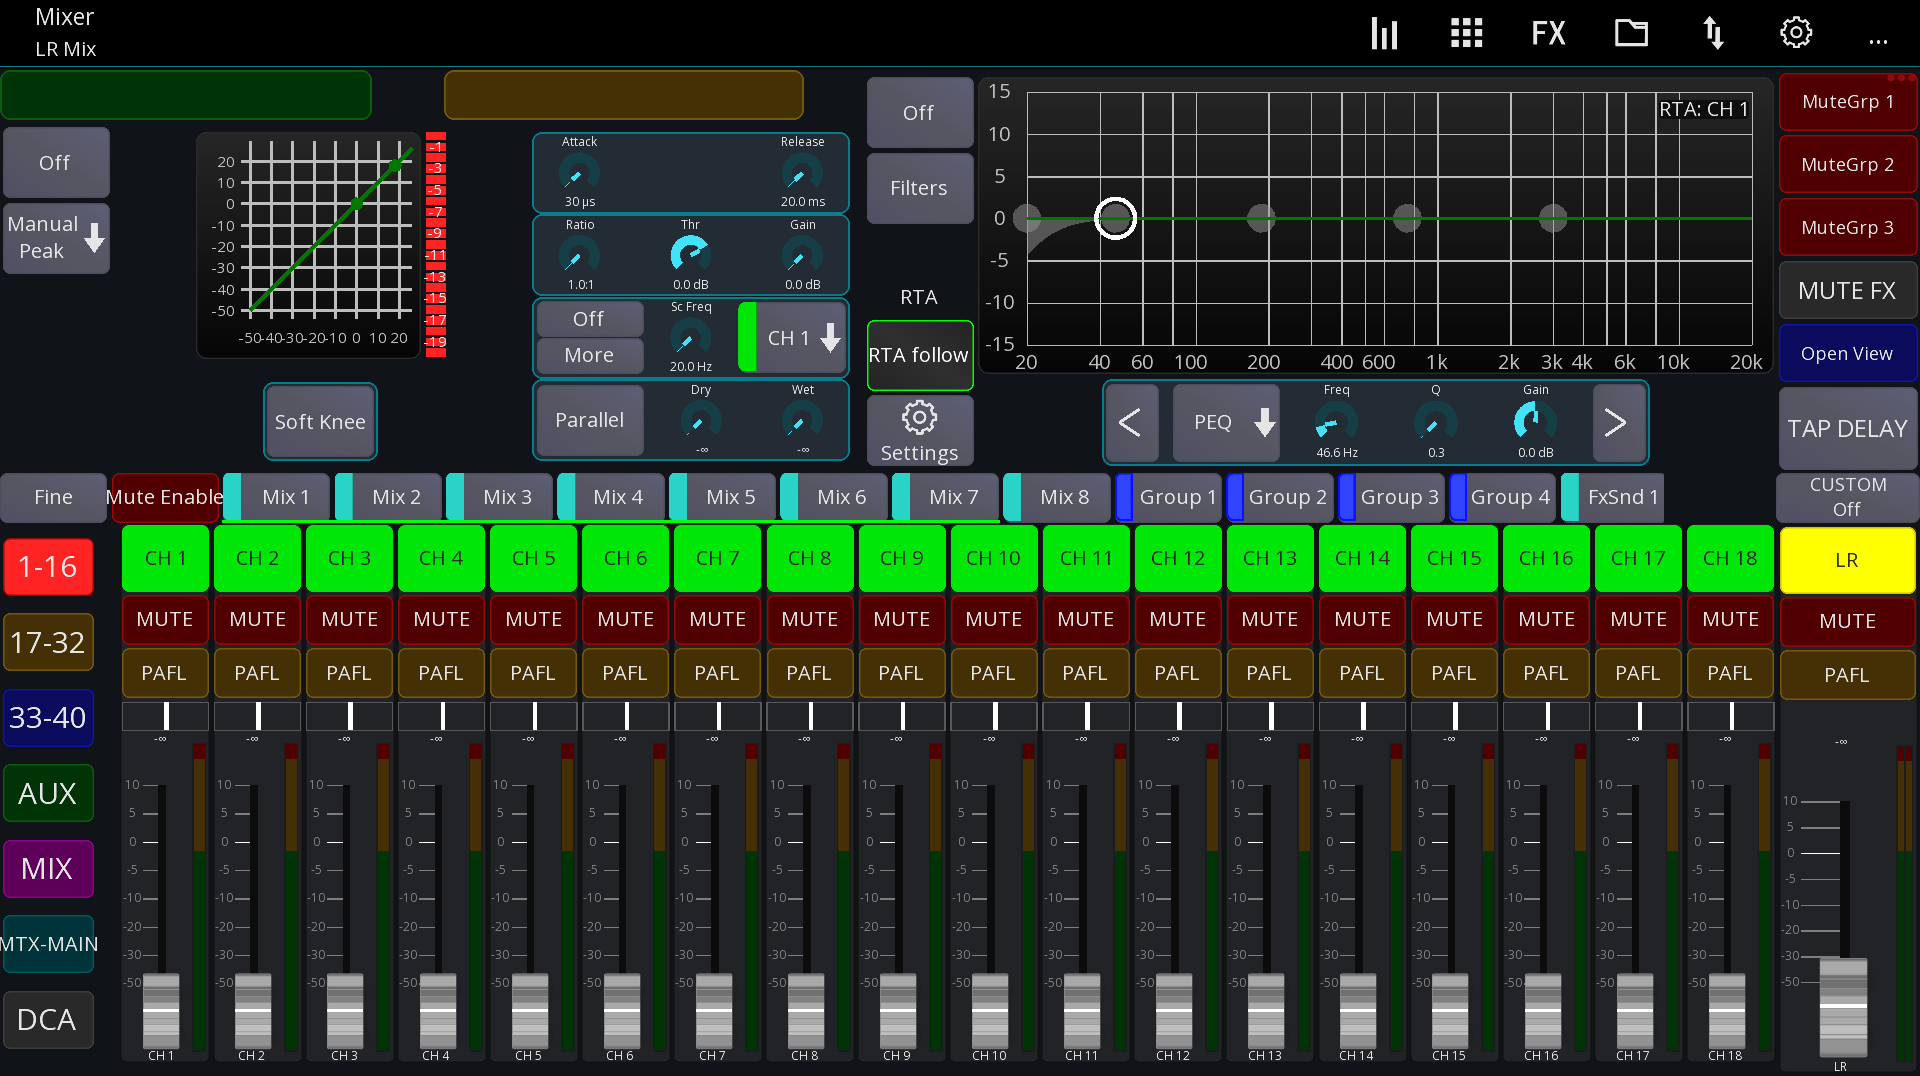Adjust the compressor Thr knob
Viewport: 1920px width, 1076px height.
pos(690,256)
